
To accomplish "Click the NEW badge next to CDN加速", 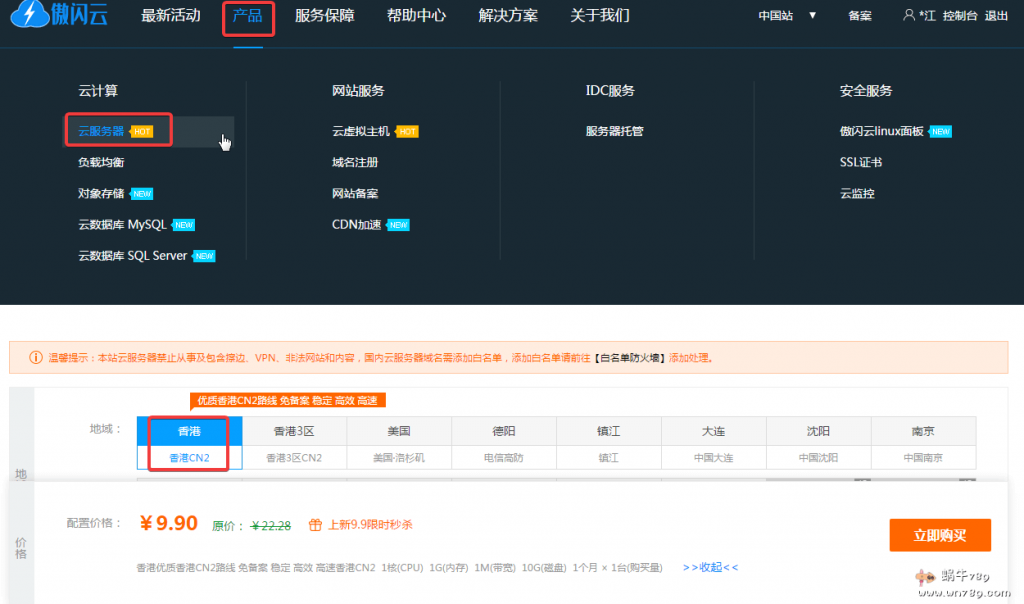I will pos(398,224).
